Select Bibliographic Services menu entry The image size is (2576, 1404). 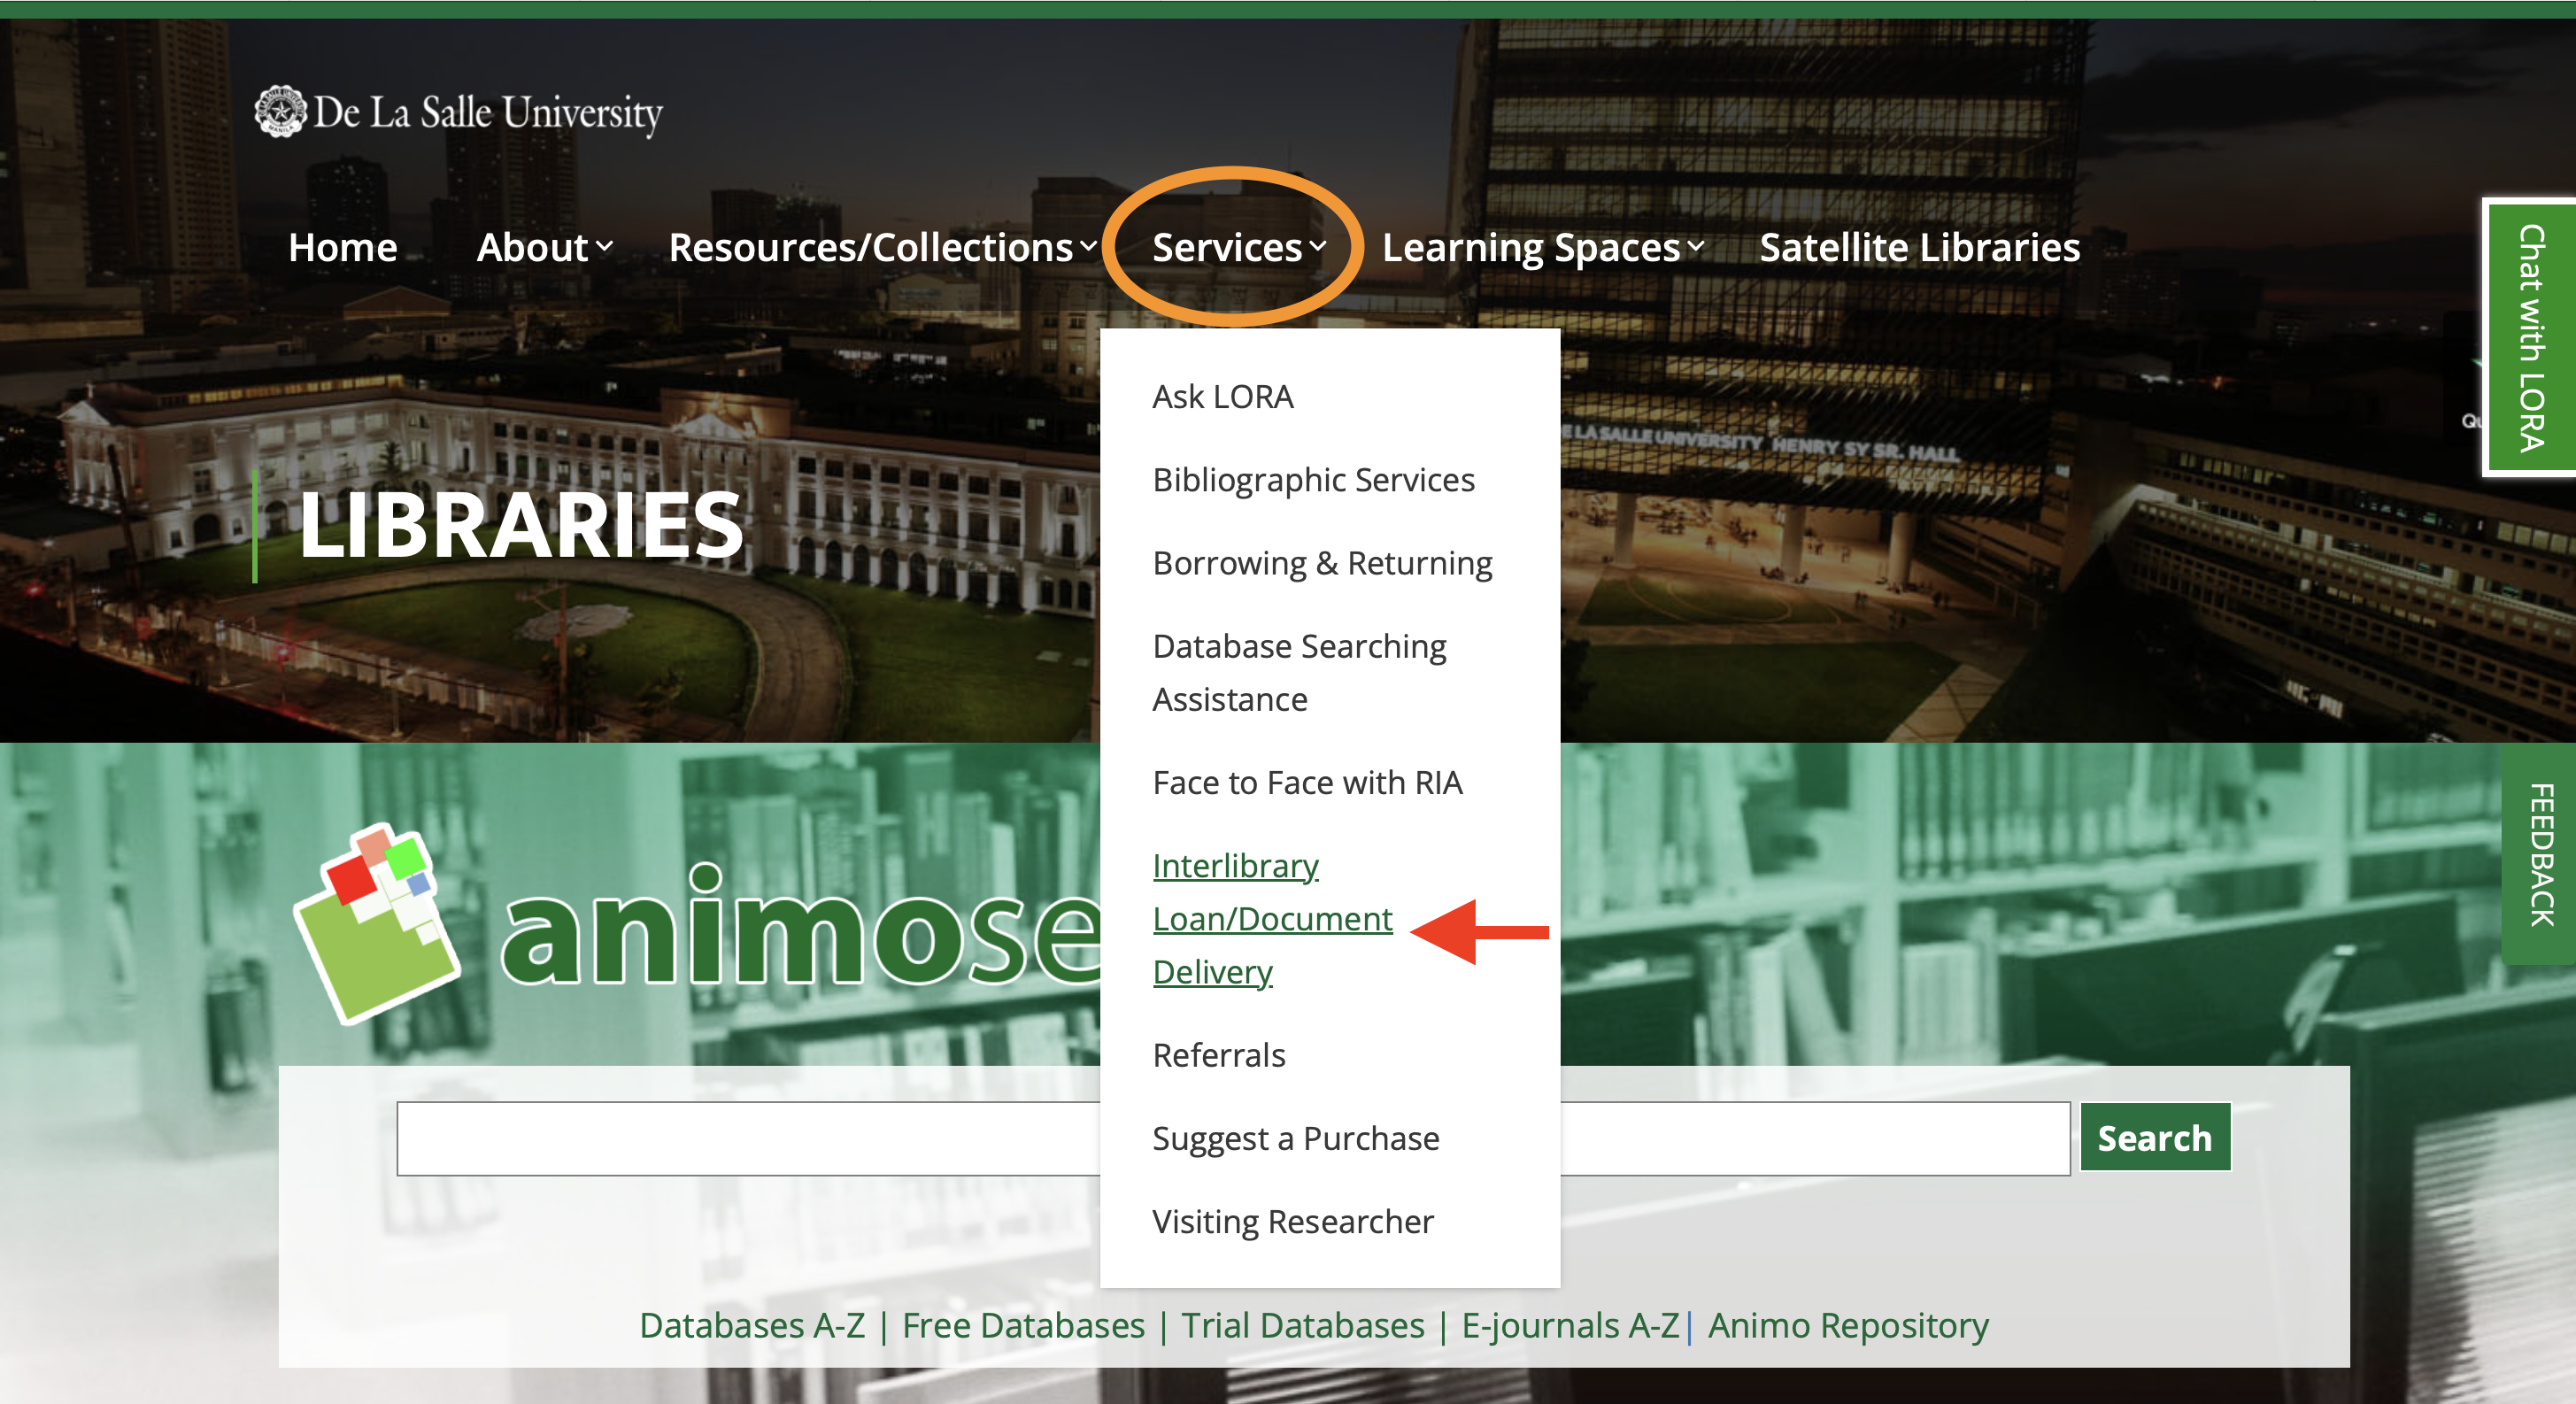click(1313, 480)
